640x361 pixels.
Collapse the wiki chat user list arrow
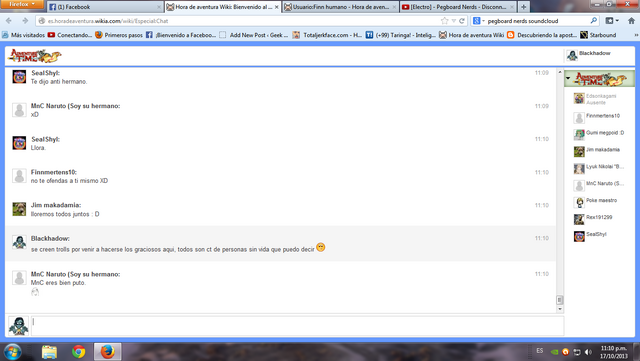tap(568, 78)
